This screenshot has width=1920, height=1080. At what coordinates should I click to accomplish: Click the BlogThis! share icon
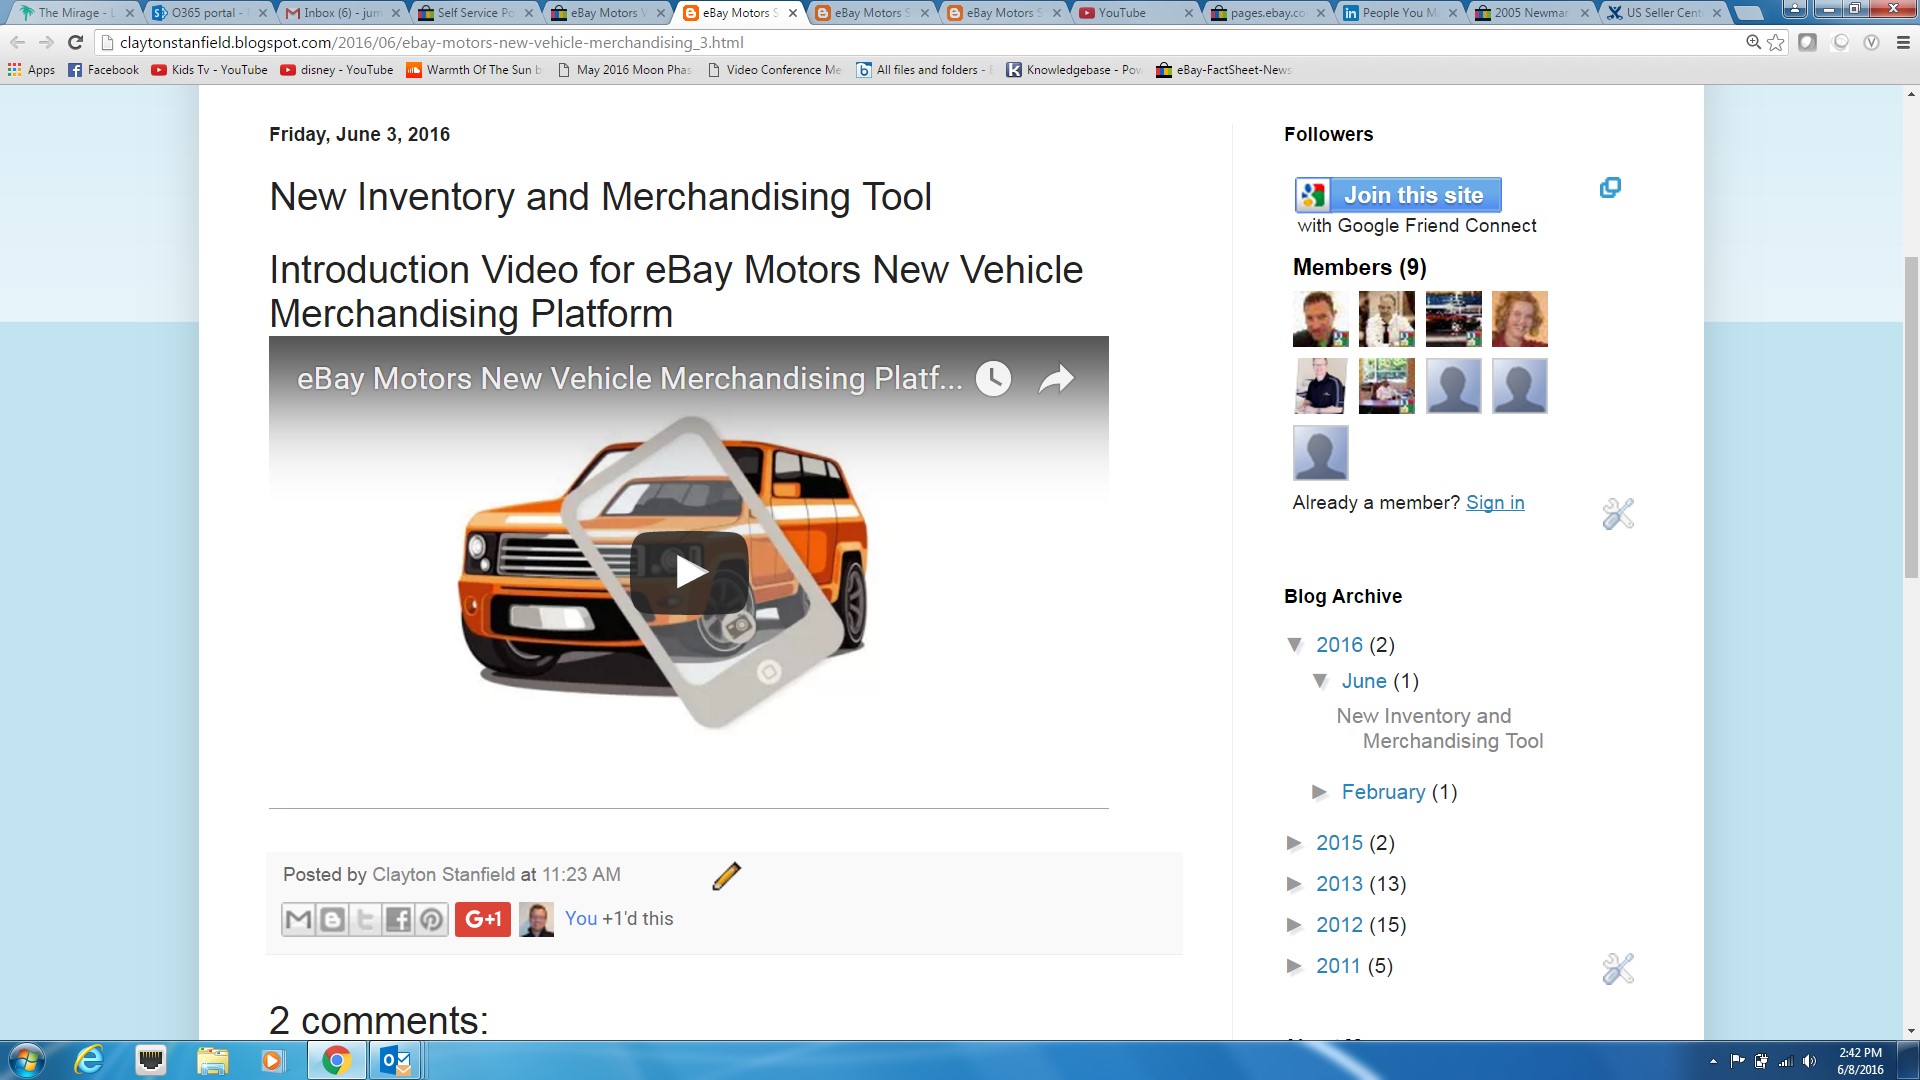click(332, 919)
